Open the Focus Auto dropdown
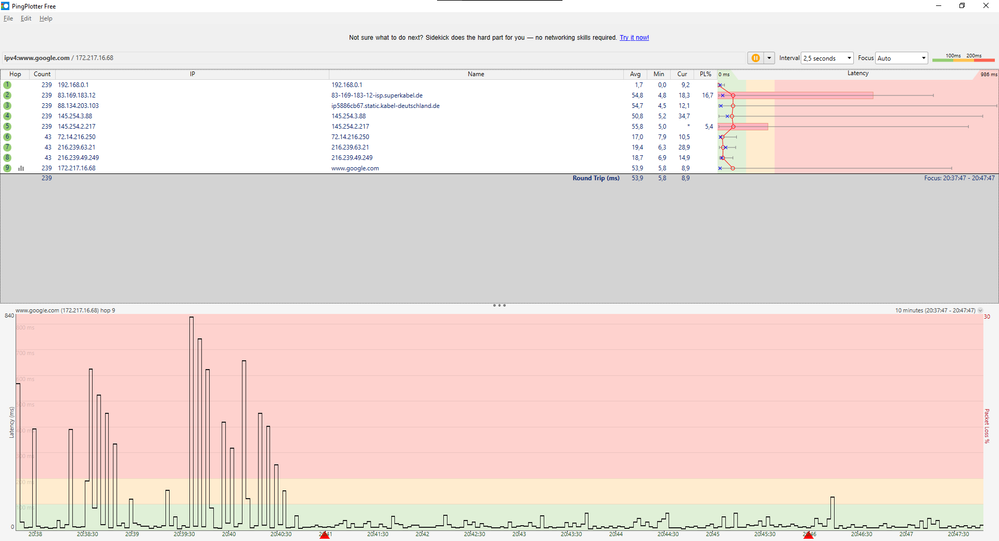 pyautogui.click(x=902, y=58)
